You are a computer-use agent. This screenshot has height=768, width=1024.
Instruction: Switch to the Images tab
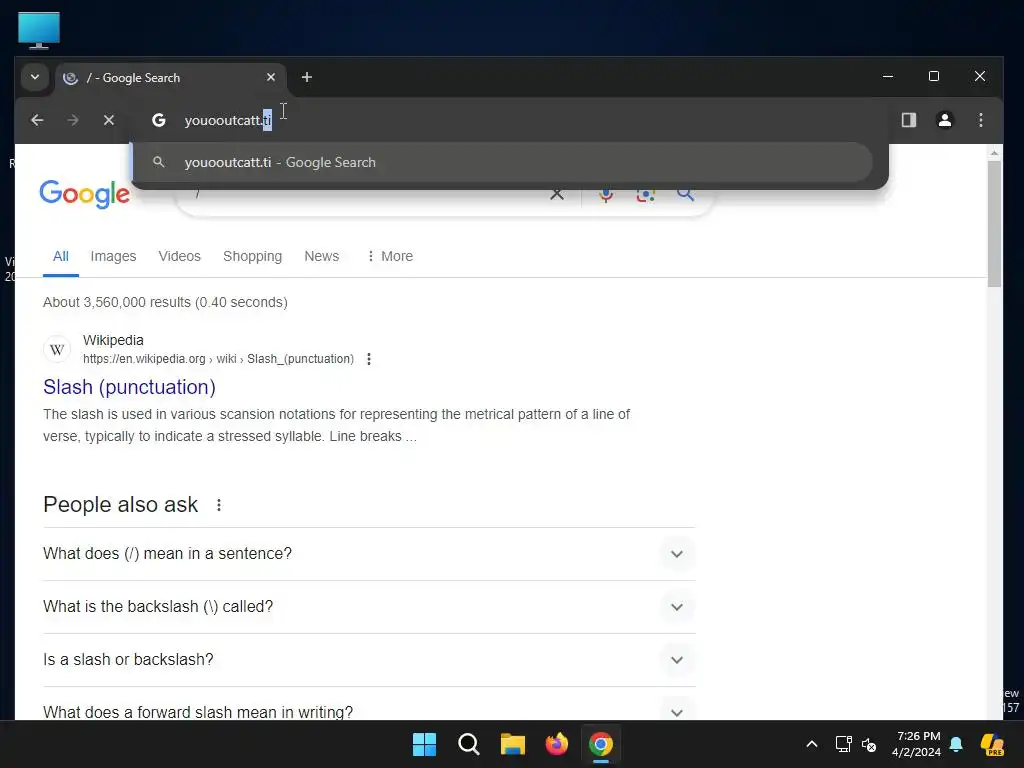coord(113,257)
